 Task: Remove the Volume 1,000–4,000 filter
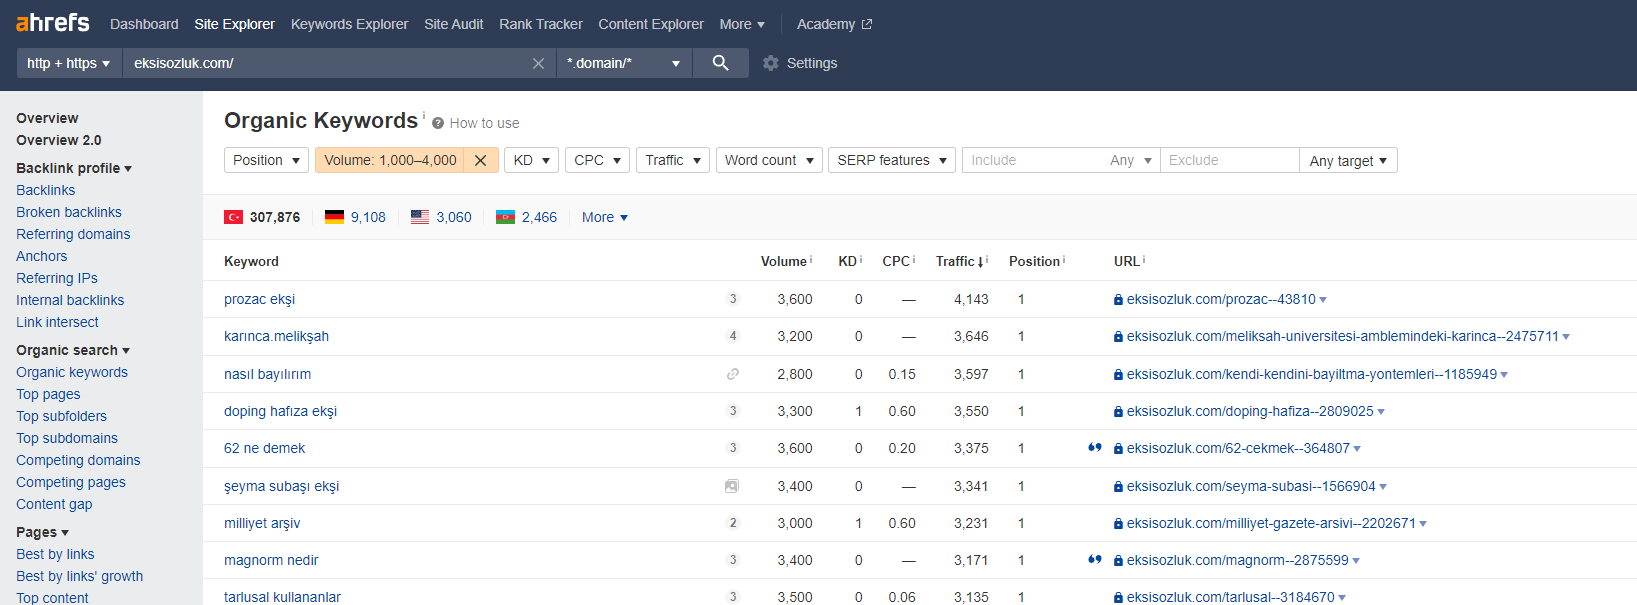480,160
